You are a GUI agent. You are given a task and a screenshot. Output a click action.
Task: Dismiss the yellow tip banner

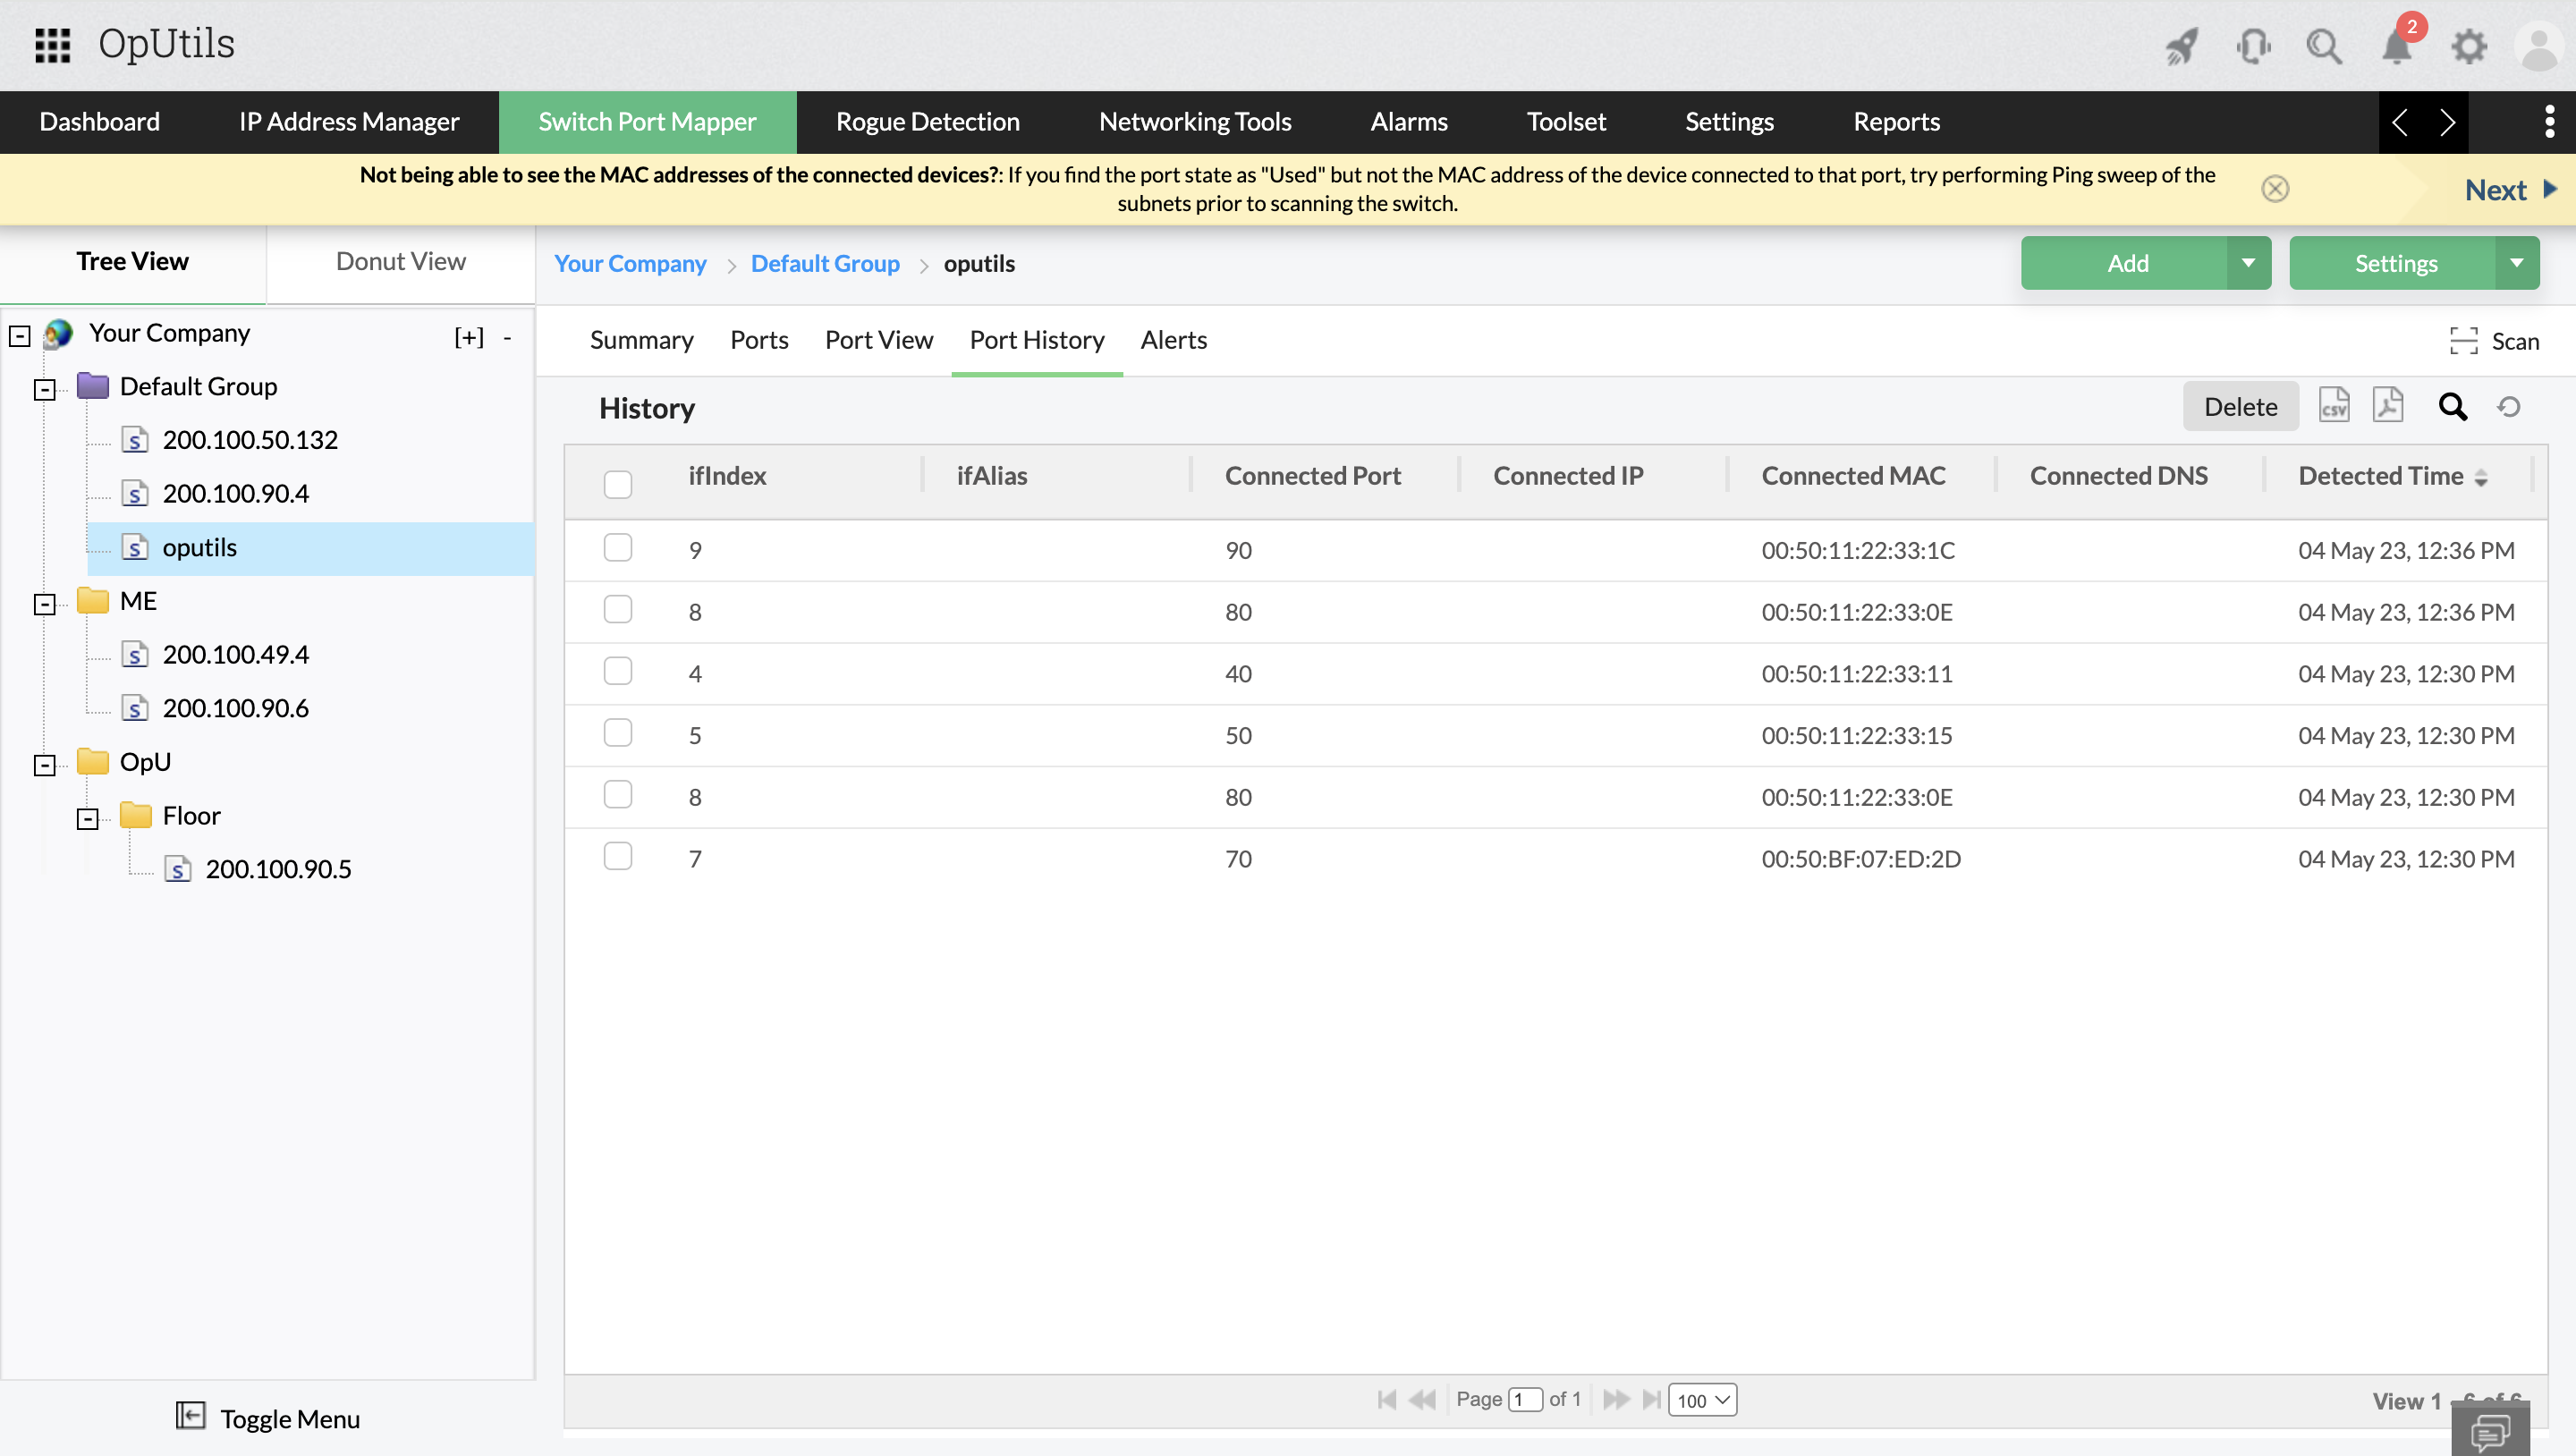2275,188
